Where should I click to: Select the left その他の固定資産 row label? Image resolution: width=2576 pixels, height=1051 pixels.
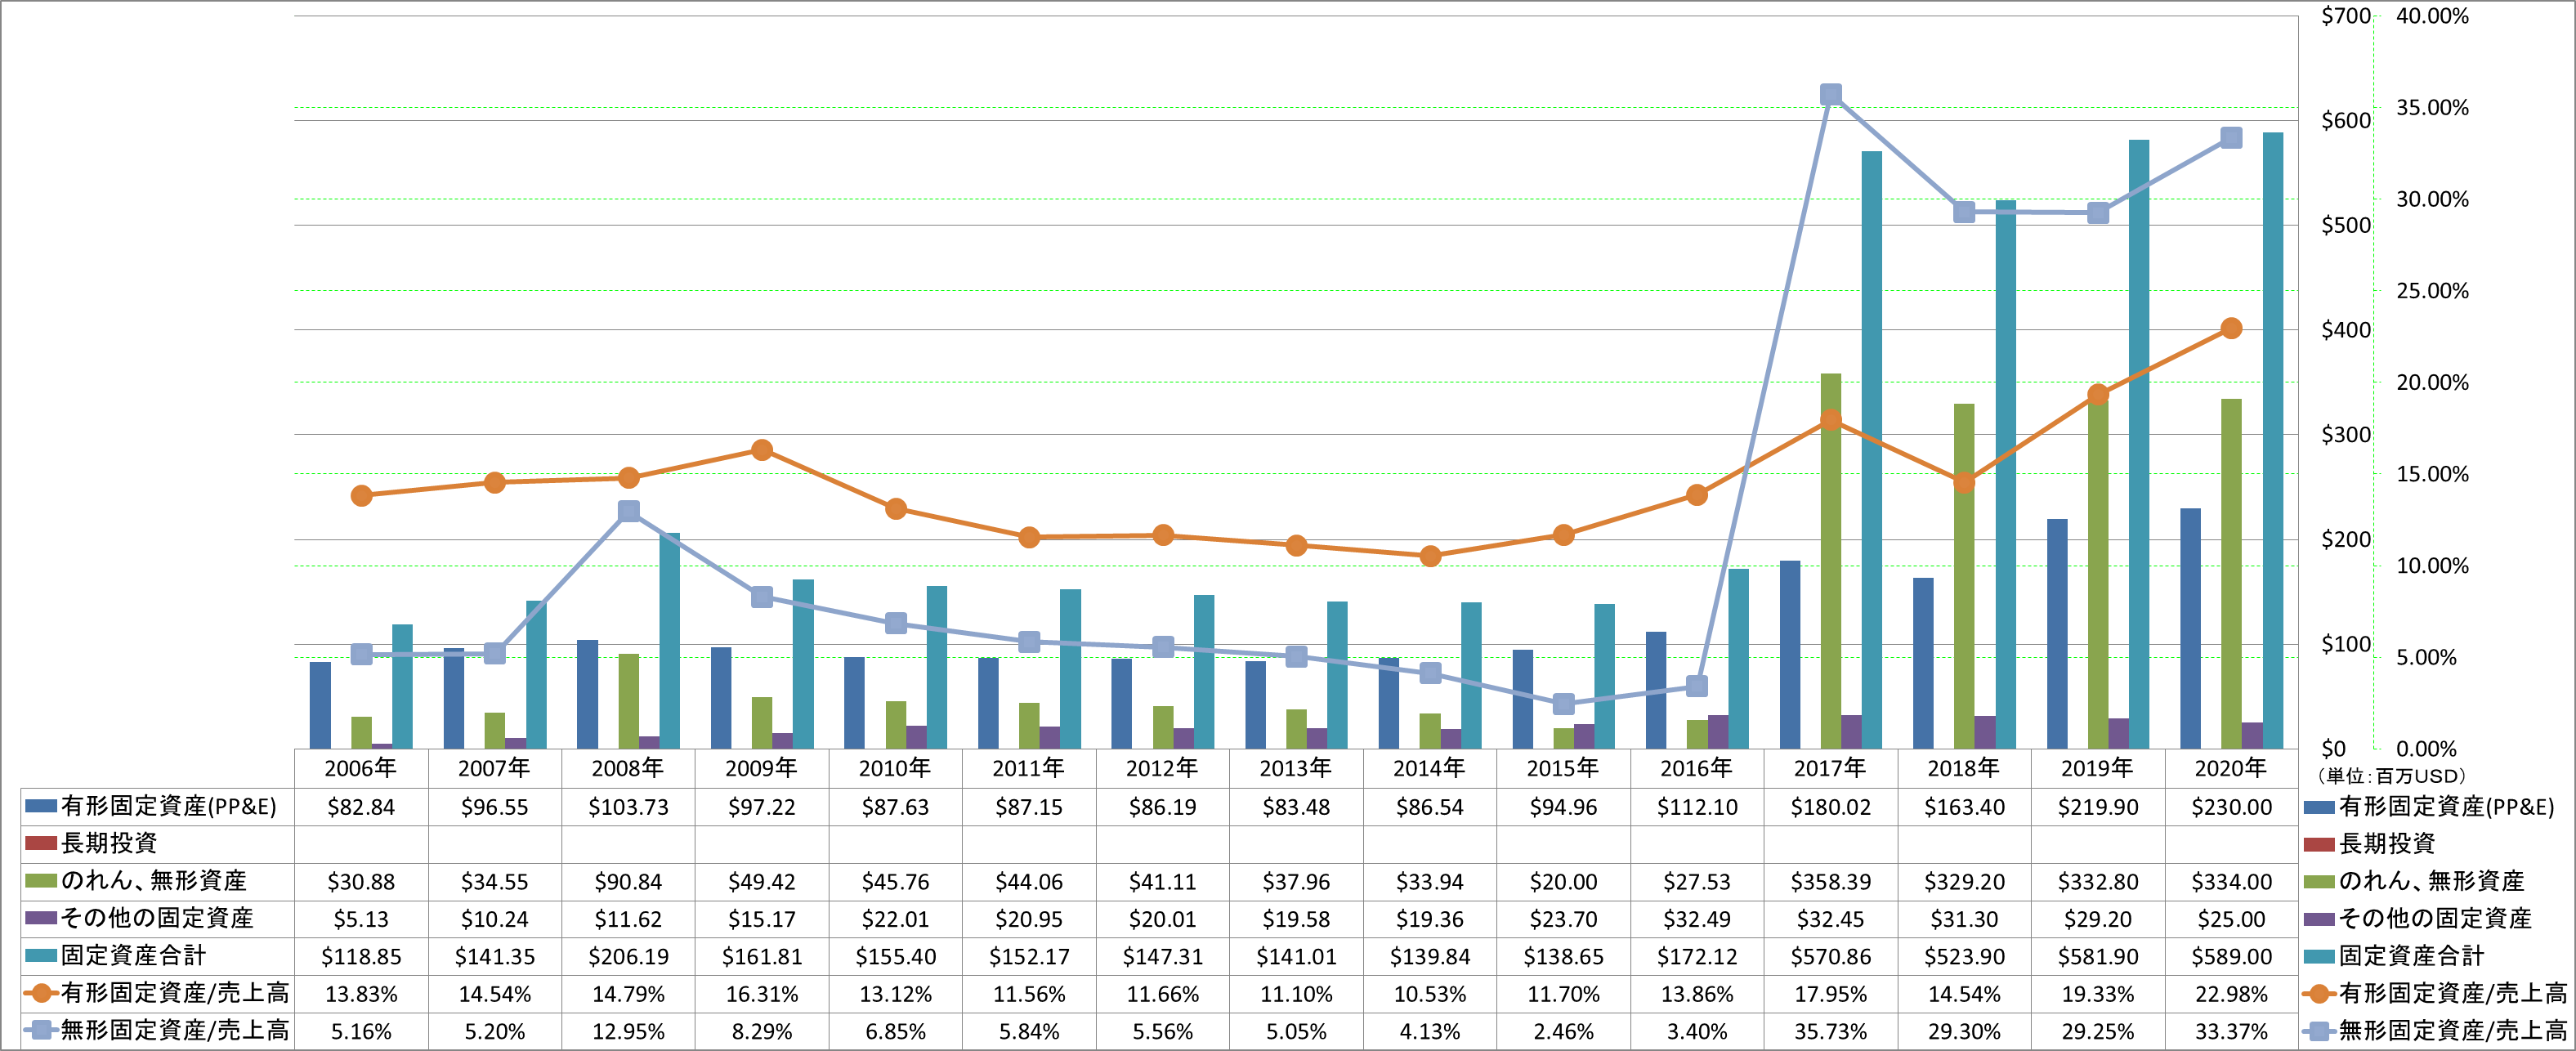(157, 918)
